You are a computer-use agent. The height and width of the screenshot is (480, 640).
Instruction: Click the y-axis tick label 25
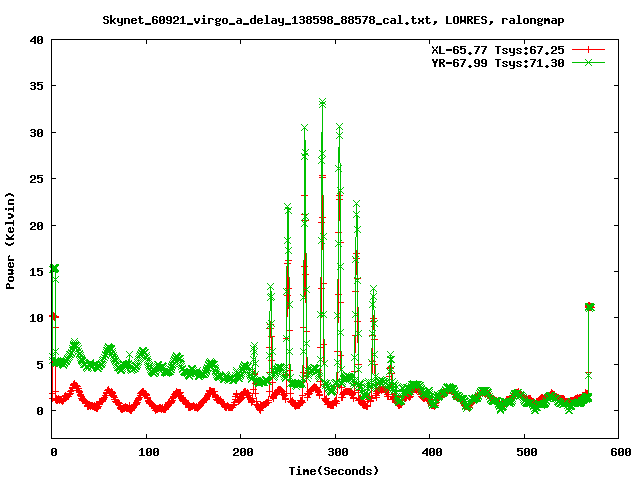tap(36, 179)
